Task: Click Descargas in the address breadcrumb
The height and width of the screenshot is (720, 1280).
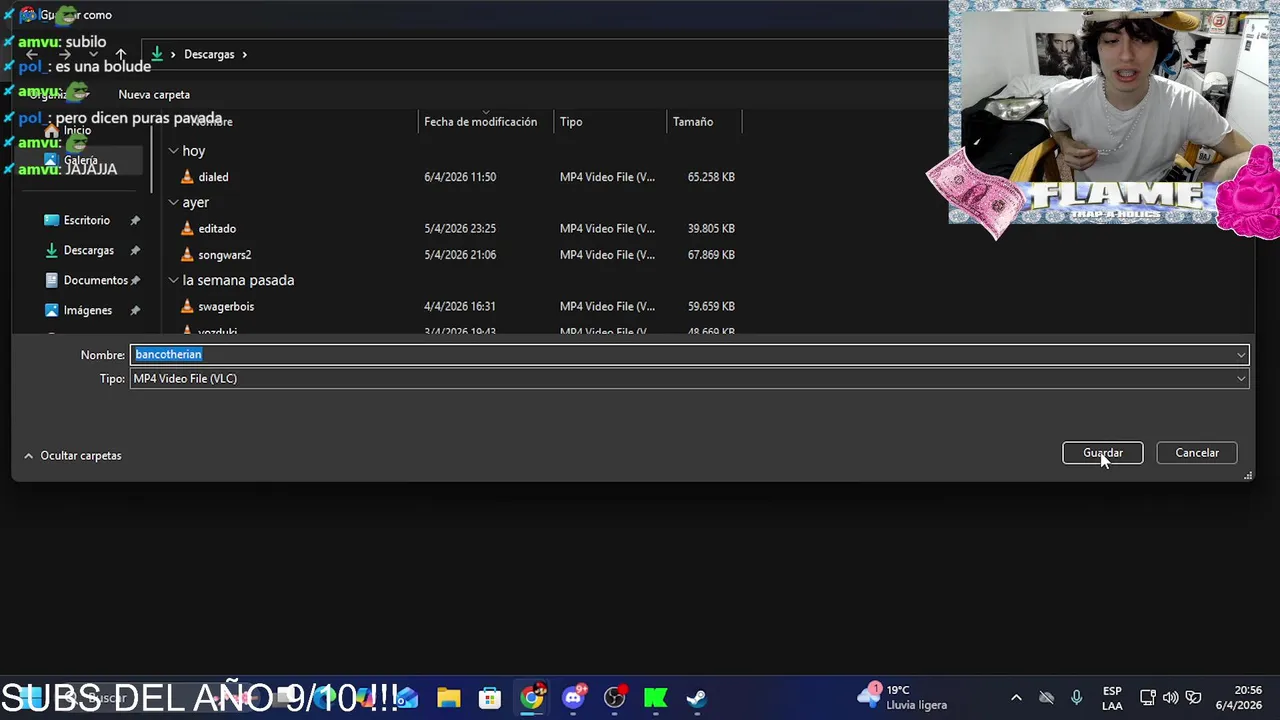Action: click(x=209, y=55)
